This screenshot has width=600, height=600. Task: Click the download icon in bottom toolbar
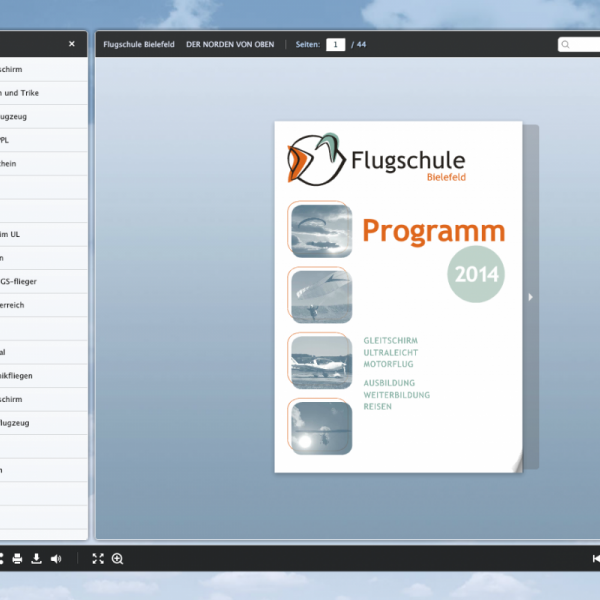[x=36, y=559]
